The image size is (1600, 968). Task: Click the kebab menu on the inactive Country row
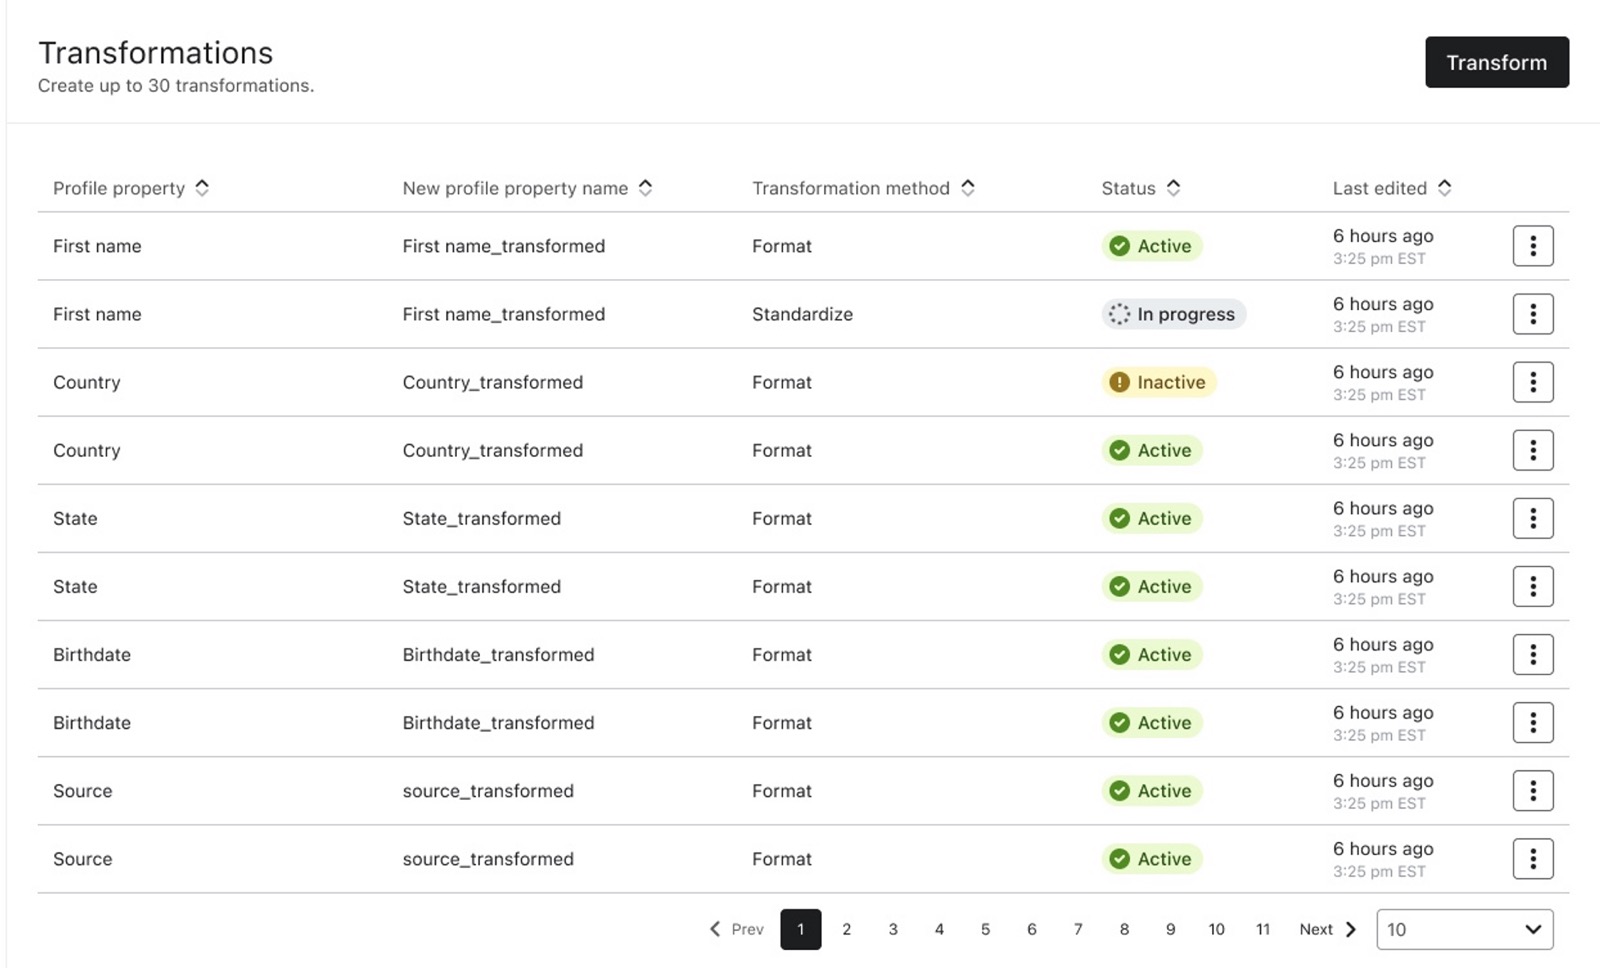pyautogui.click(x=1532, y=381)
